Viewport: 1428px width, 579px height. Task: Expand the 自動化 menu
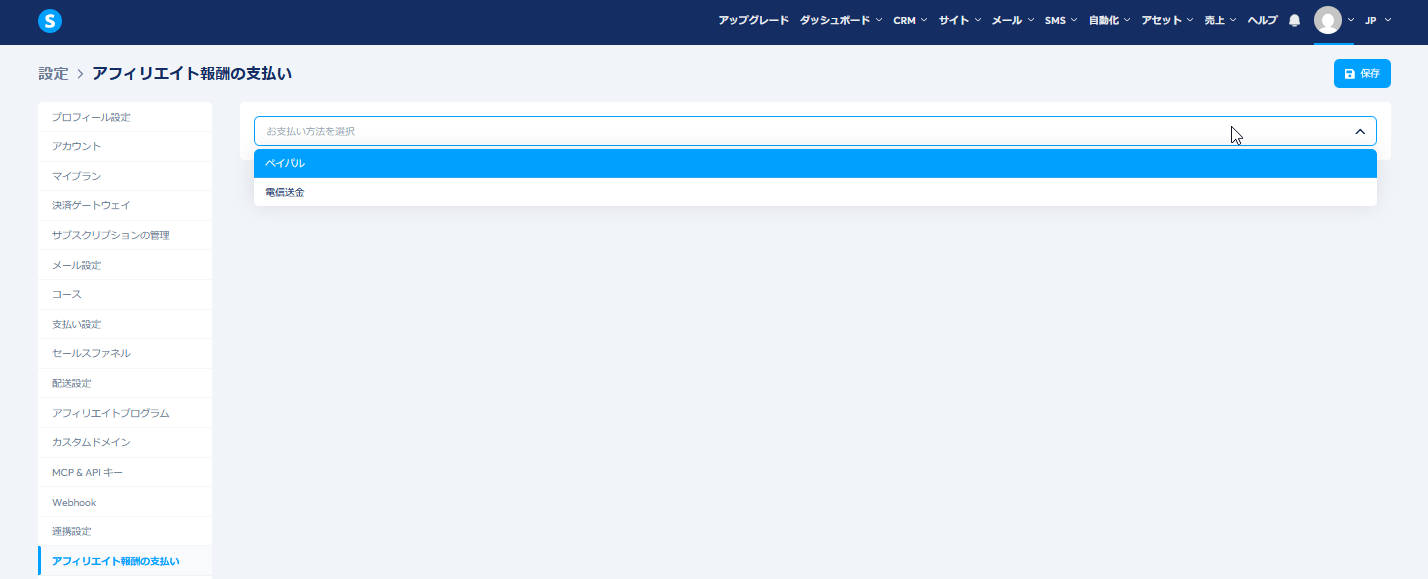[1110, 20]
